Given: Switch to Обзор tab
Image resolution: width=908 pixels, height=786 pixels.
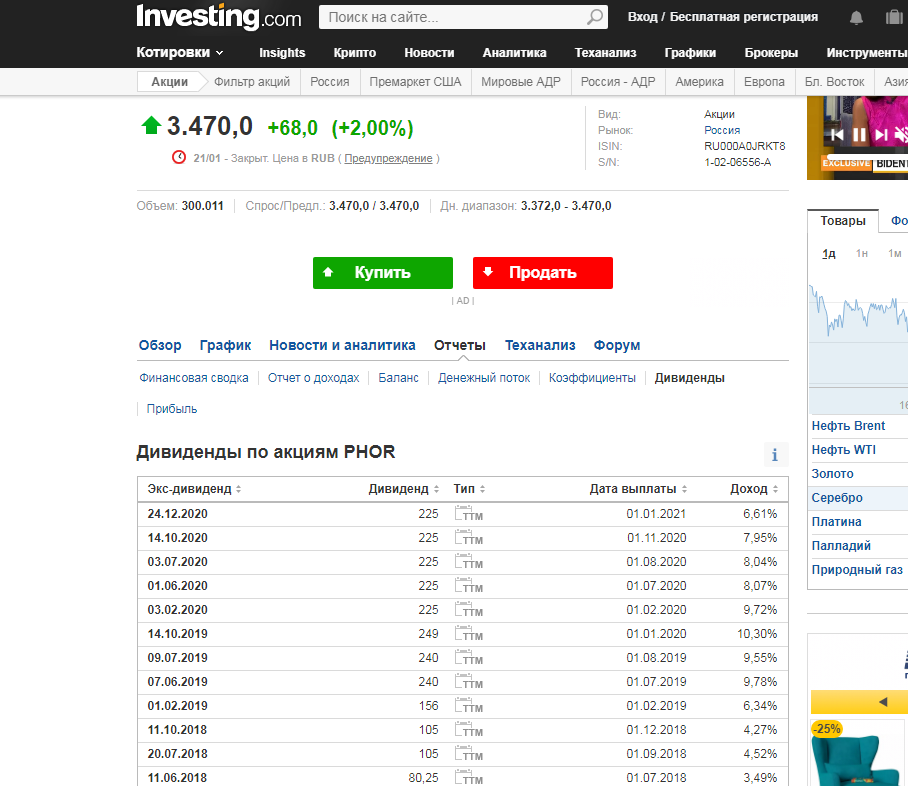Looking at the screenshot, I should click(160, 345).
